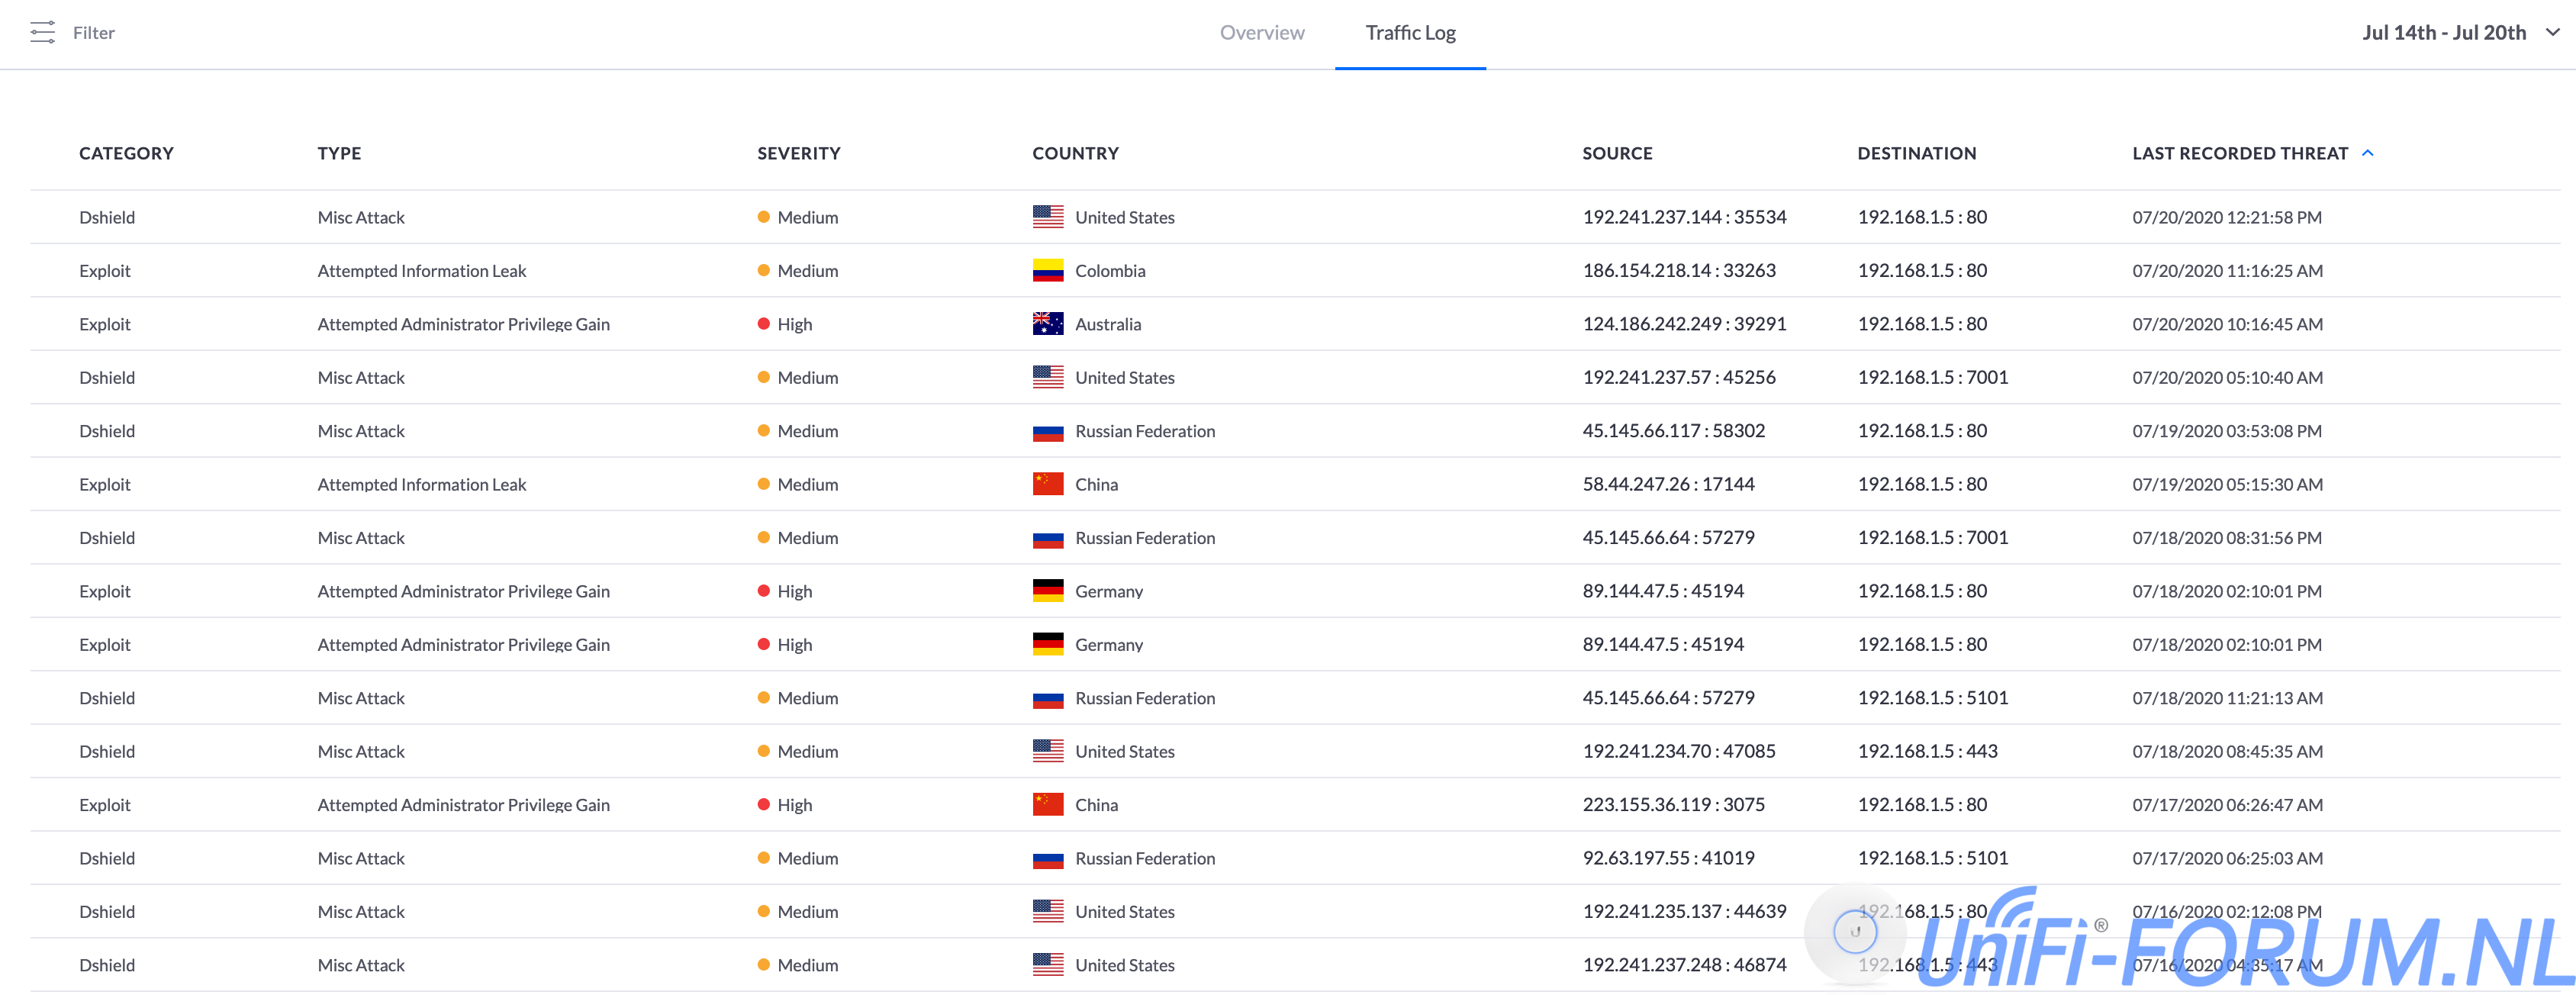Switch to the Overview tab
Screen dimensions: 2576x995
[1261, 32]
